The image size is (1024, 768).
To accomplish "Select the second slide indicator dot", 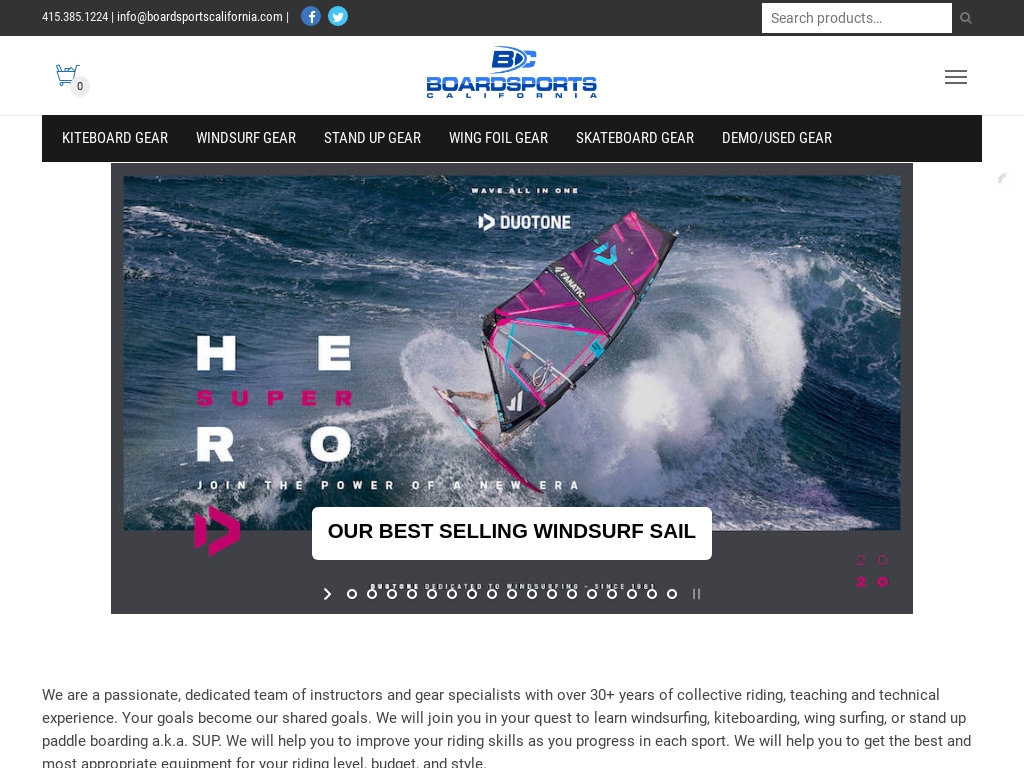I will click(x=372, y=594).
